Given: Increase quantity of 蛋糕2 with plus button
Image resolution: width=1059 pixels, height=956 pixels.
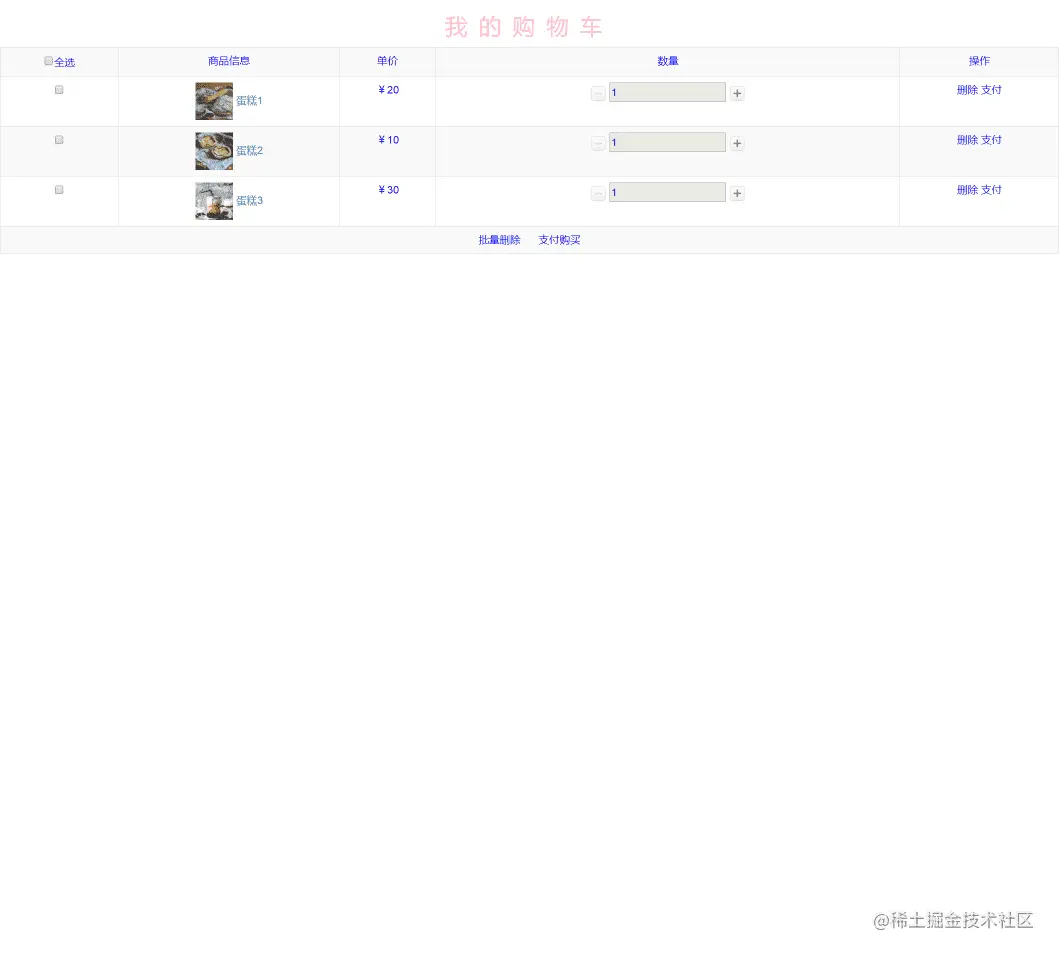Looking at the screenshot, I should coord(737,143).
